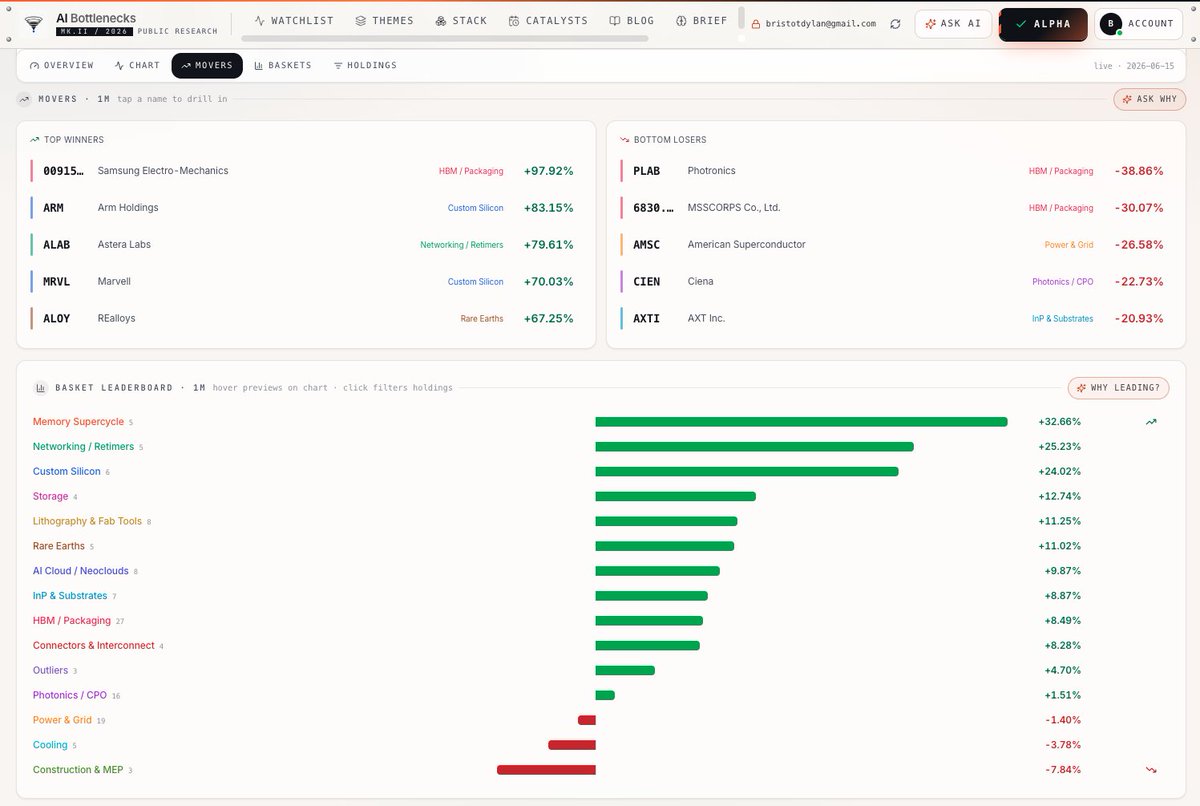Click the Photonics / CPO basket label
This screenshot has width=1200, height=806.
point(70,696)
